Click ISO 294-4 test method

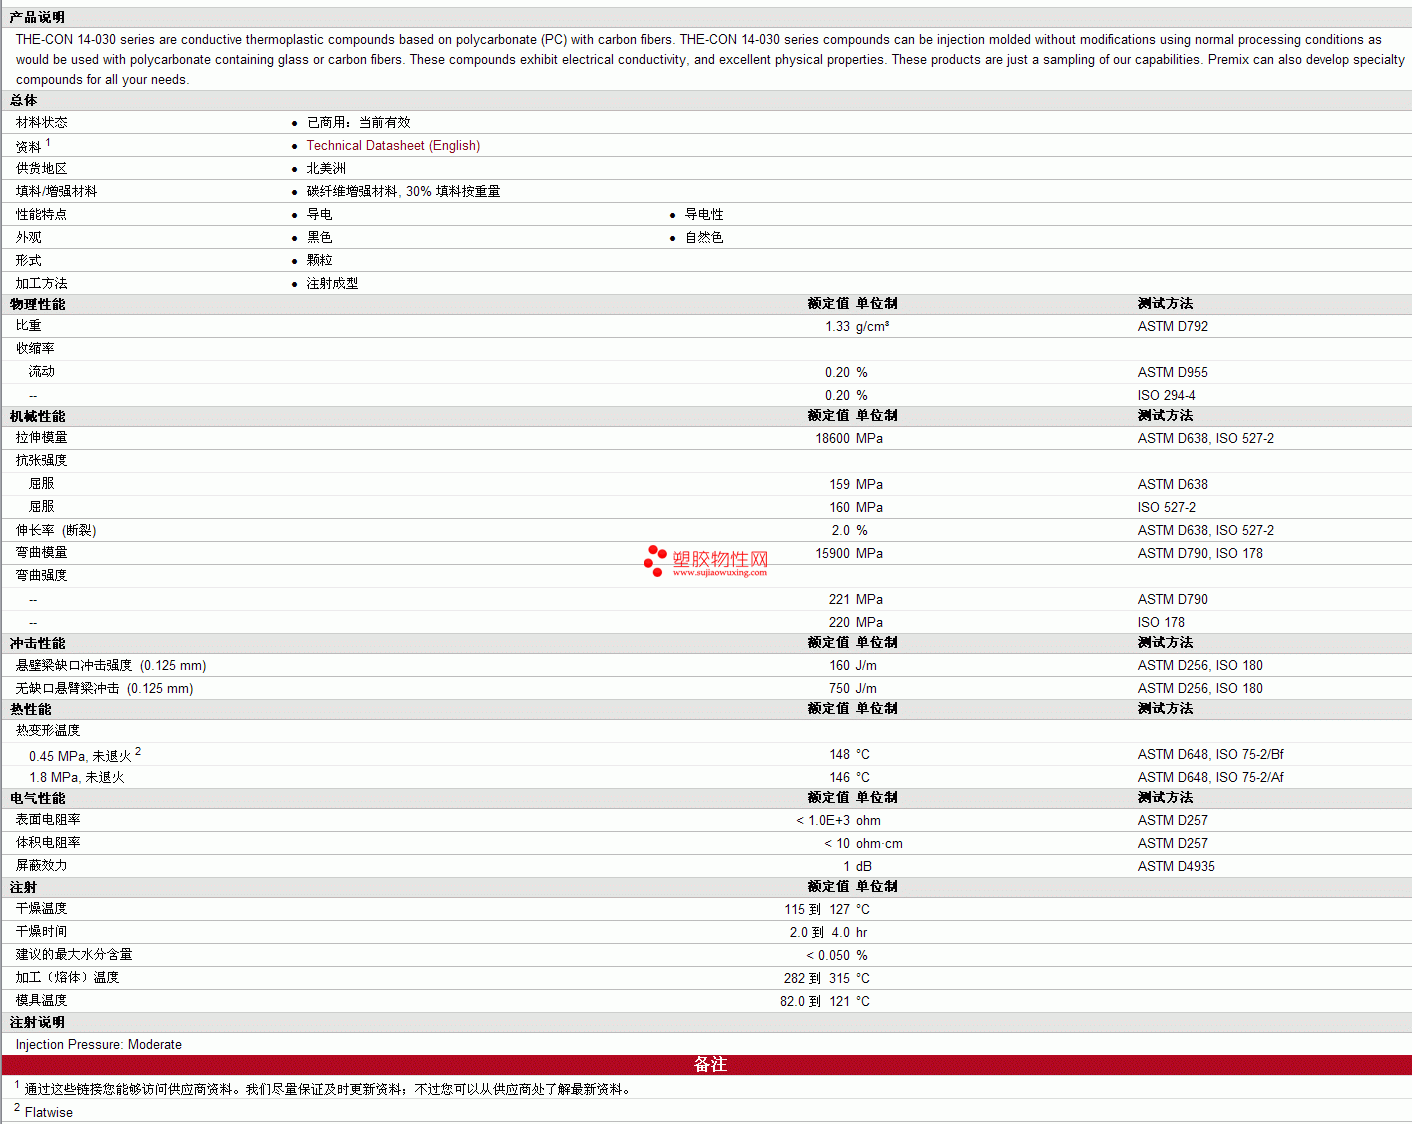[1167, 396]
